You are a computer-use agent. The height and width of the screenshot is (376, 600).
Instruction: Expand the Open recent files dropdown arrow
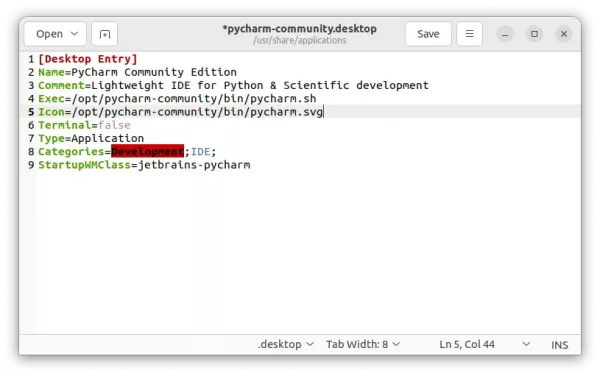[75, 34]
